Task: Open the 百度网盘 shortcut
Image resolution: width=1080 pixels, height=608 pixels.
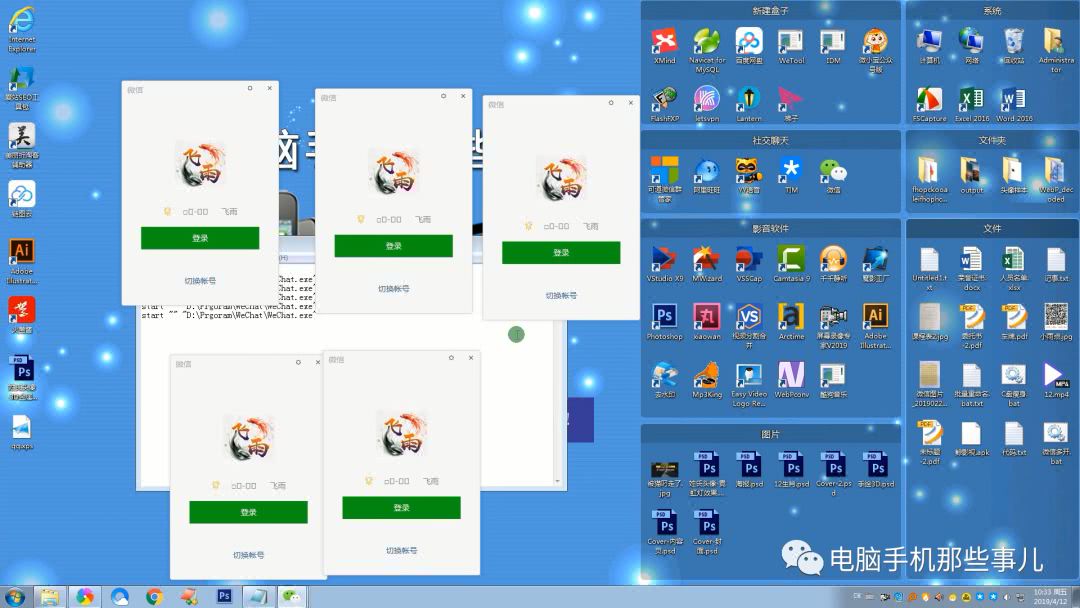Action: point(749,41)
